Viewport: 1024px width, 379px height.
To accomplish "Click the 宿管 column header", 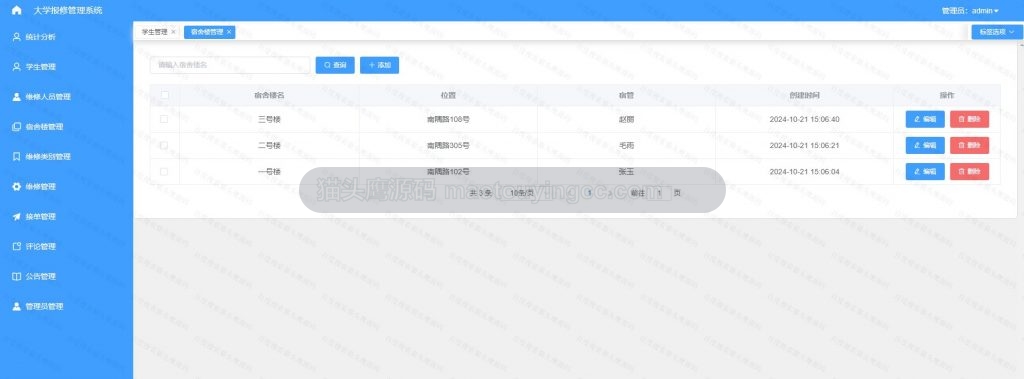I will click(x=626, y=95).
